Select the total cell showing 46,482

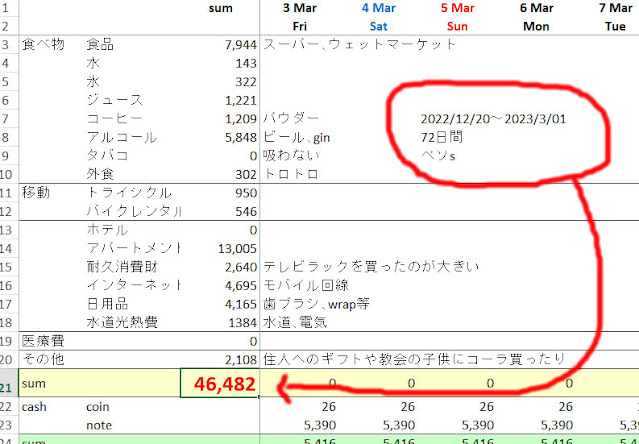pyautogui.click(x=220, y=383)
